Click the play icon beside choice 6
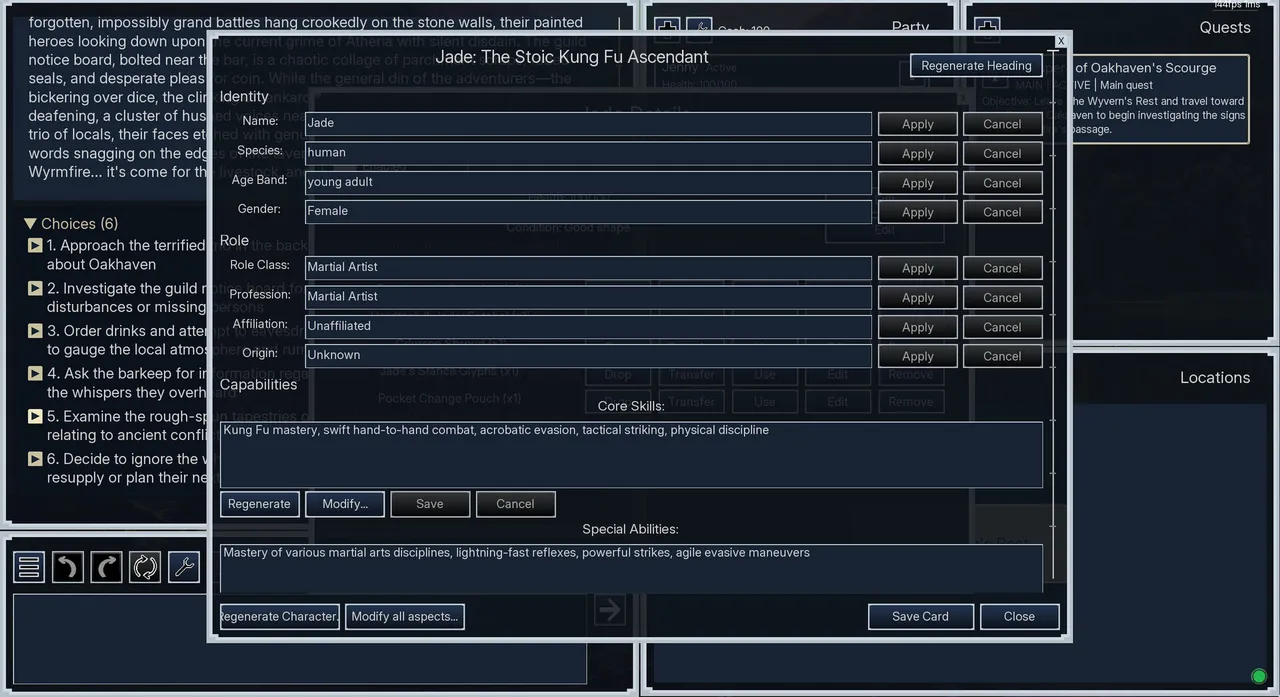Screen dimensions: 1280x697 click(35, 458)
